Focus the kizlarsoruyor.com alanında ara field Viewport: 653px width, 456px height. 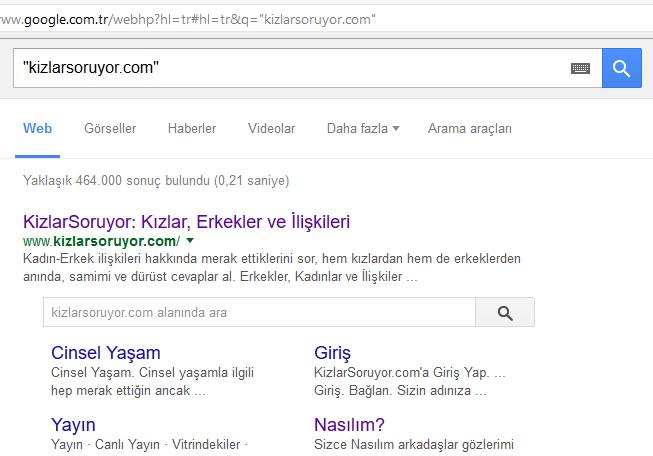(x=259, y=312)
